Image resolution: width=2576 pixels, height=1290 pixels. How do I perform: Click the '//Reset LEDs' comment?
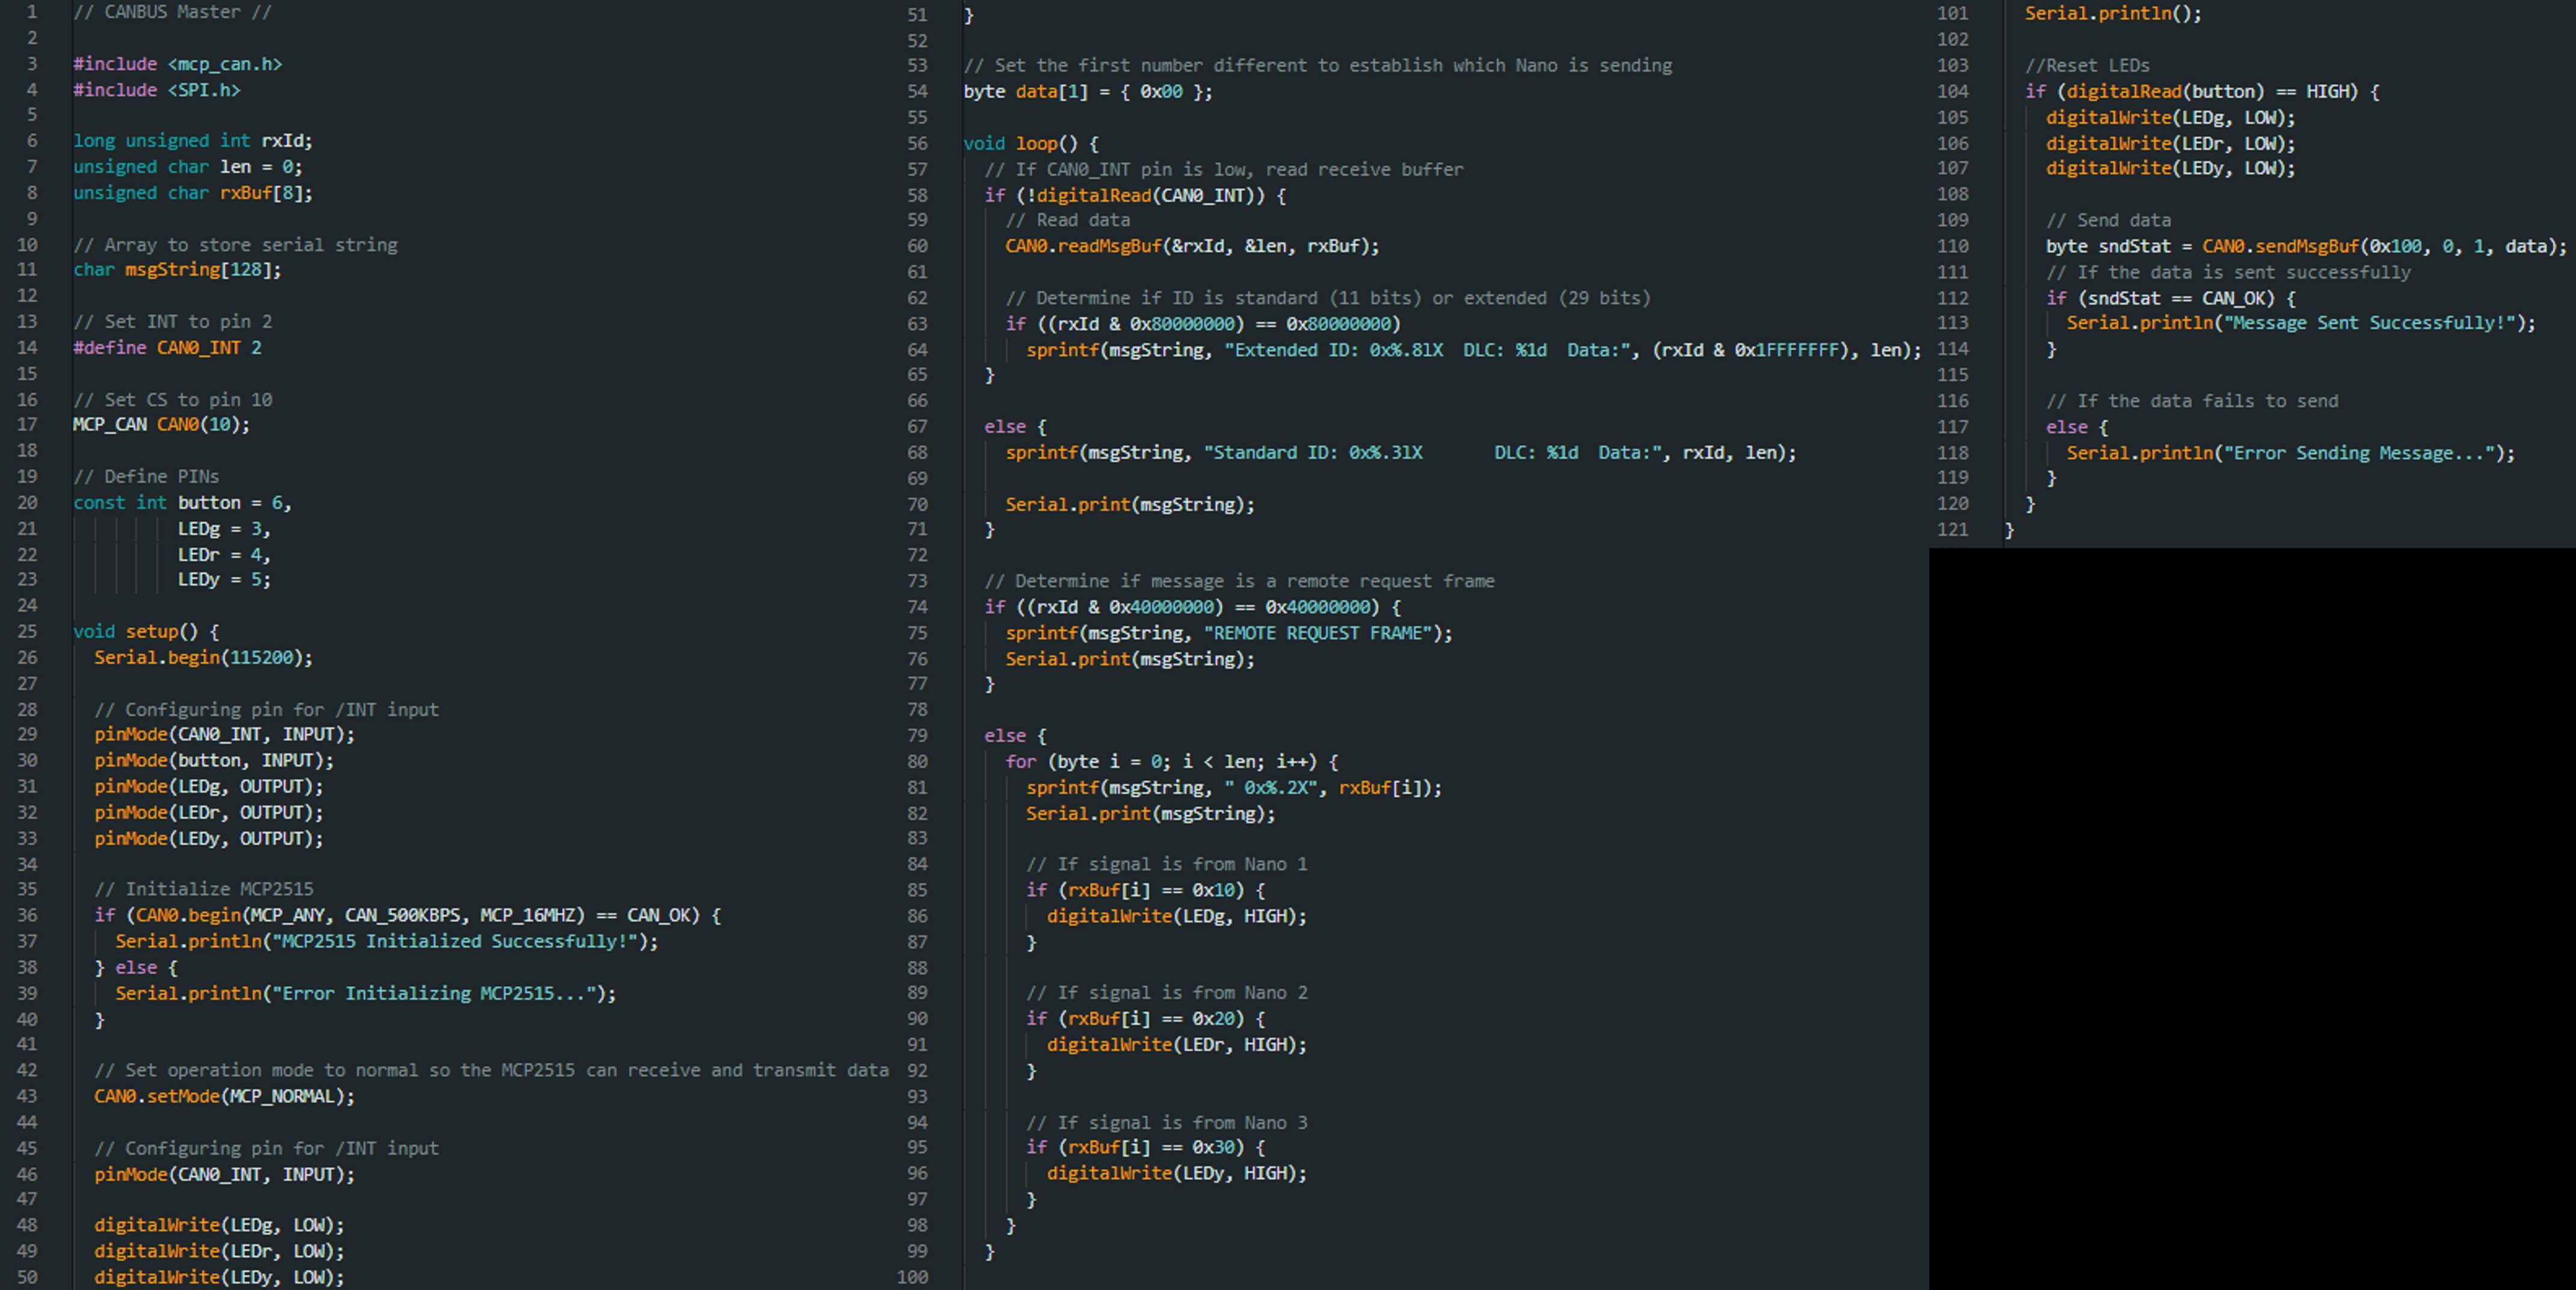click(x=2087, y=66)
